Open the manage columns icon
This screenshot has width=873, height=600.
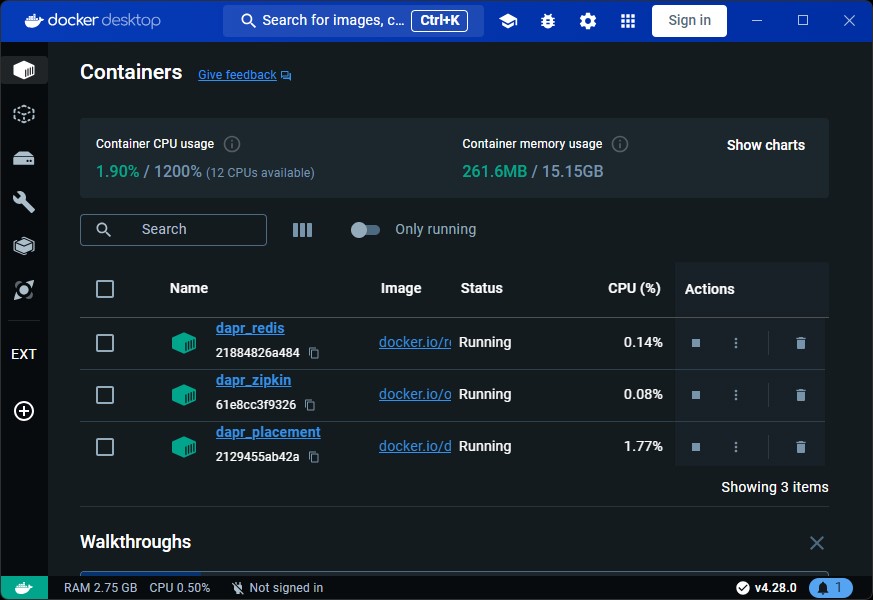pos(302,230)
